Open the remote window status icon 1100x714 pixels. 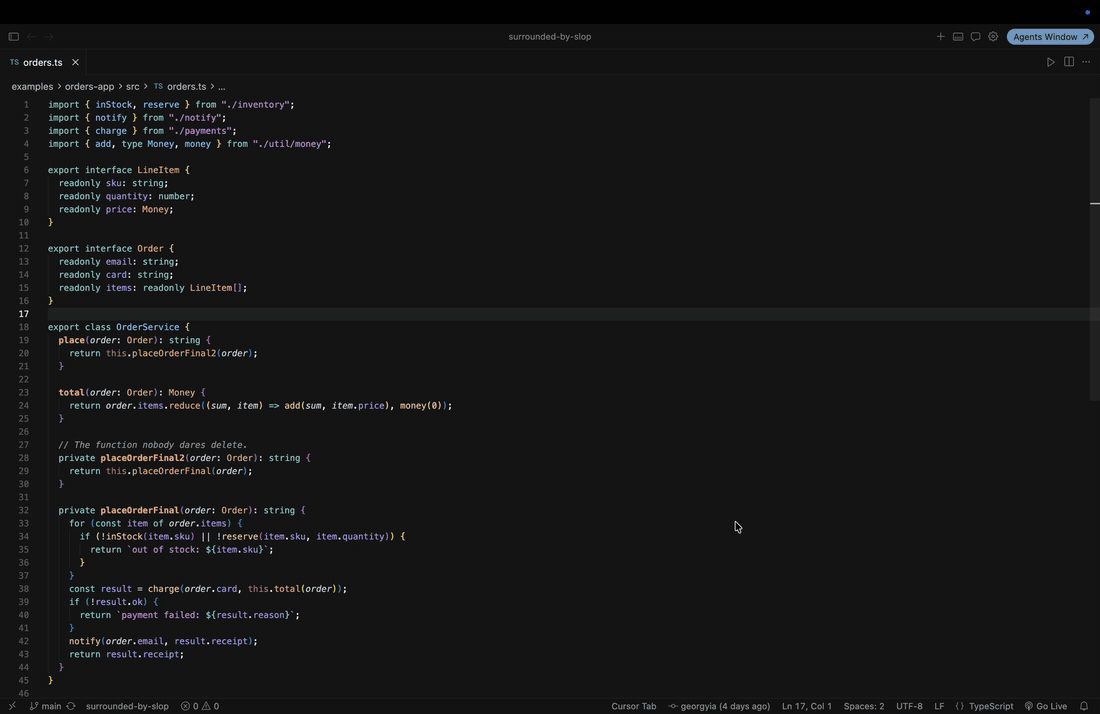[12, 706]
